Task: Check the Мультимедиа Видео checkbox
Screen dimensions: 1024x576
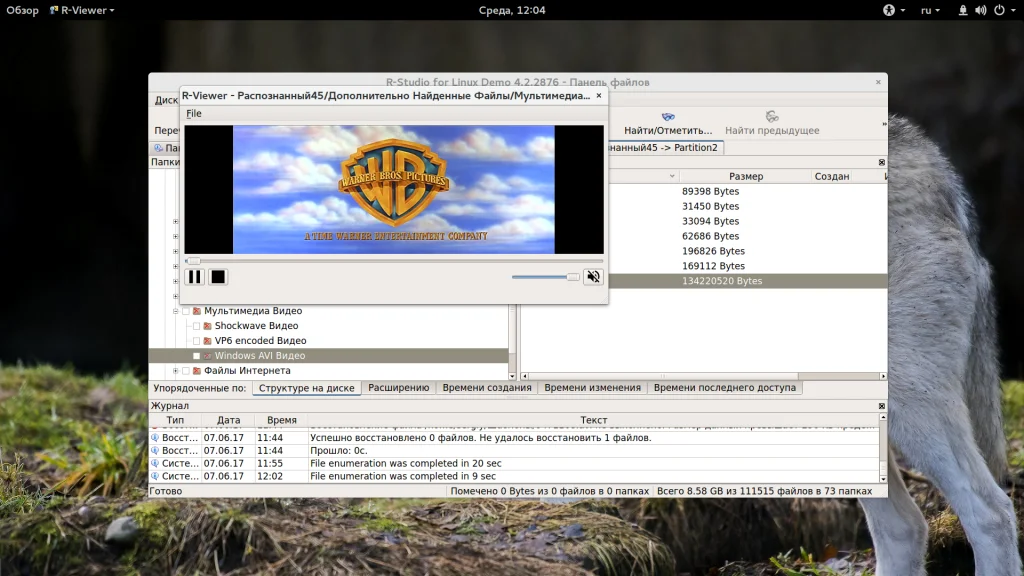Action: coord(186,312)
